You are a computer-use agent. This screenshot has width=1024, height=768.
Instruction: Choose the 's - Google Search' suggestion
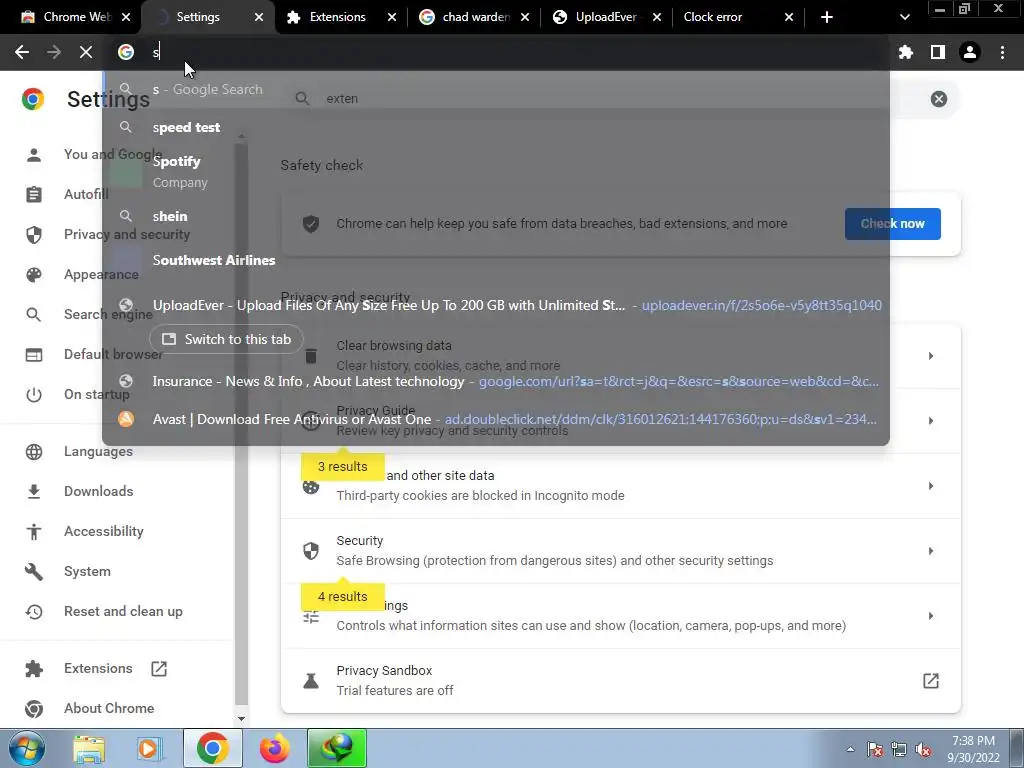pyautogui.click(x=496, y=89)
